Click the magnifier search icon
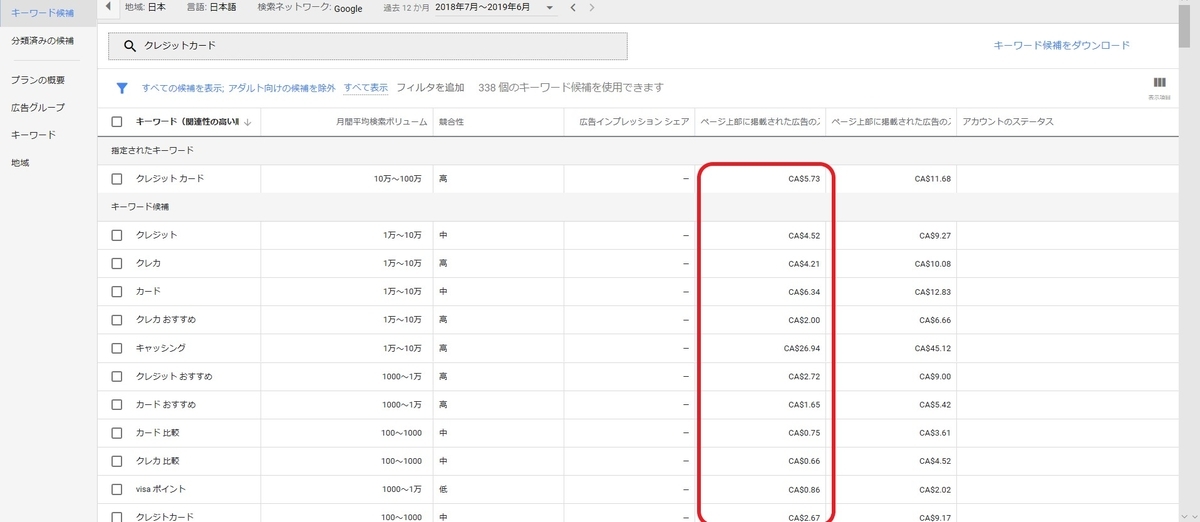1200x522 pixels. (129, 46)
